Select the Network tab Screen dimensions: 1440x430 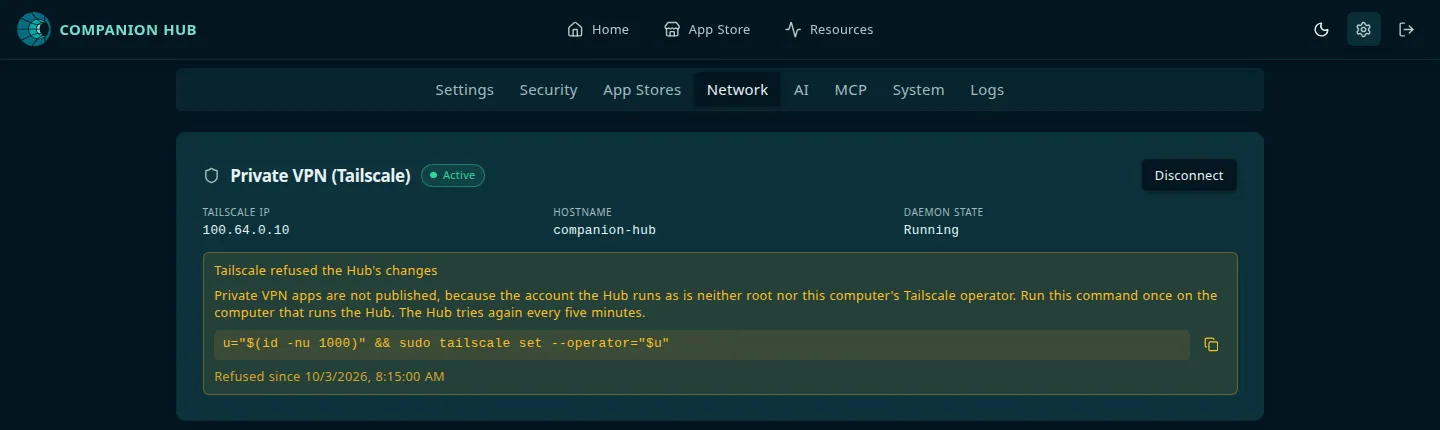coord(737,90)
